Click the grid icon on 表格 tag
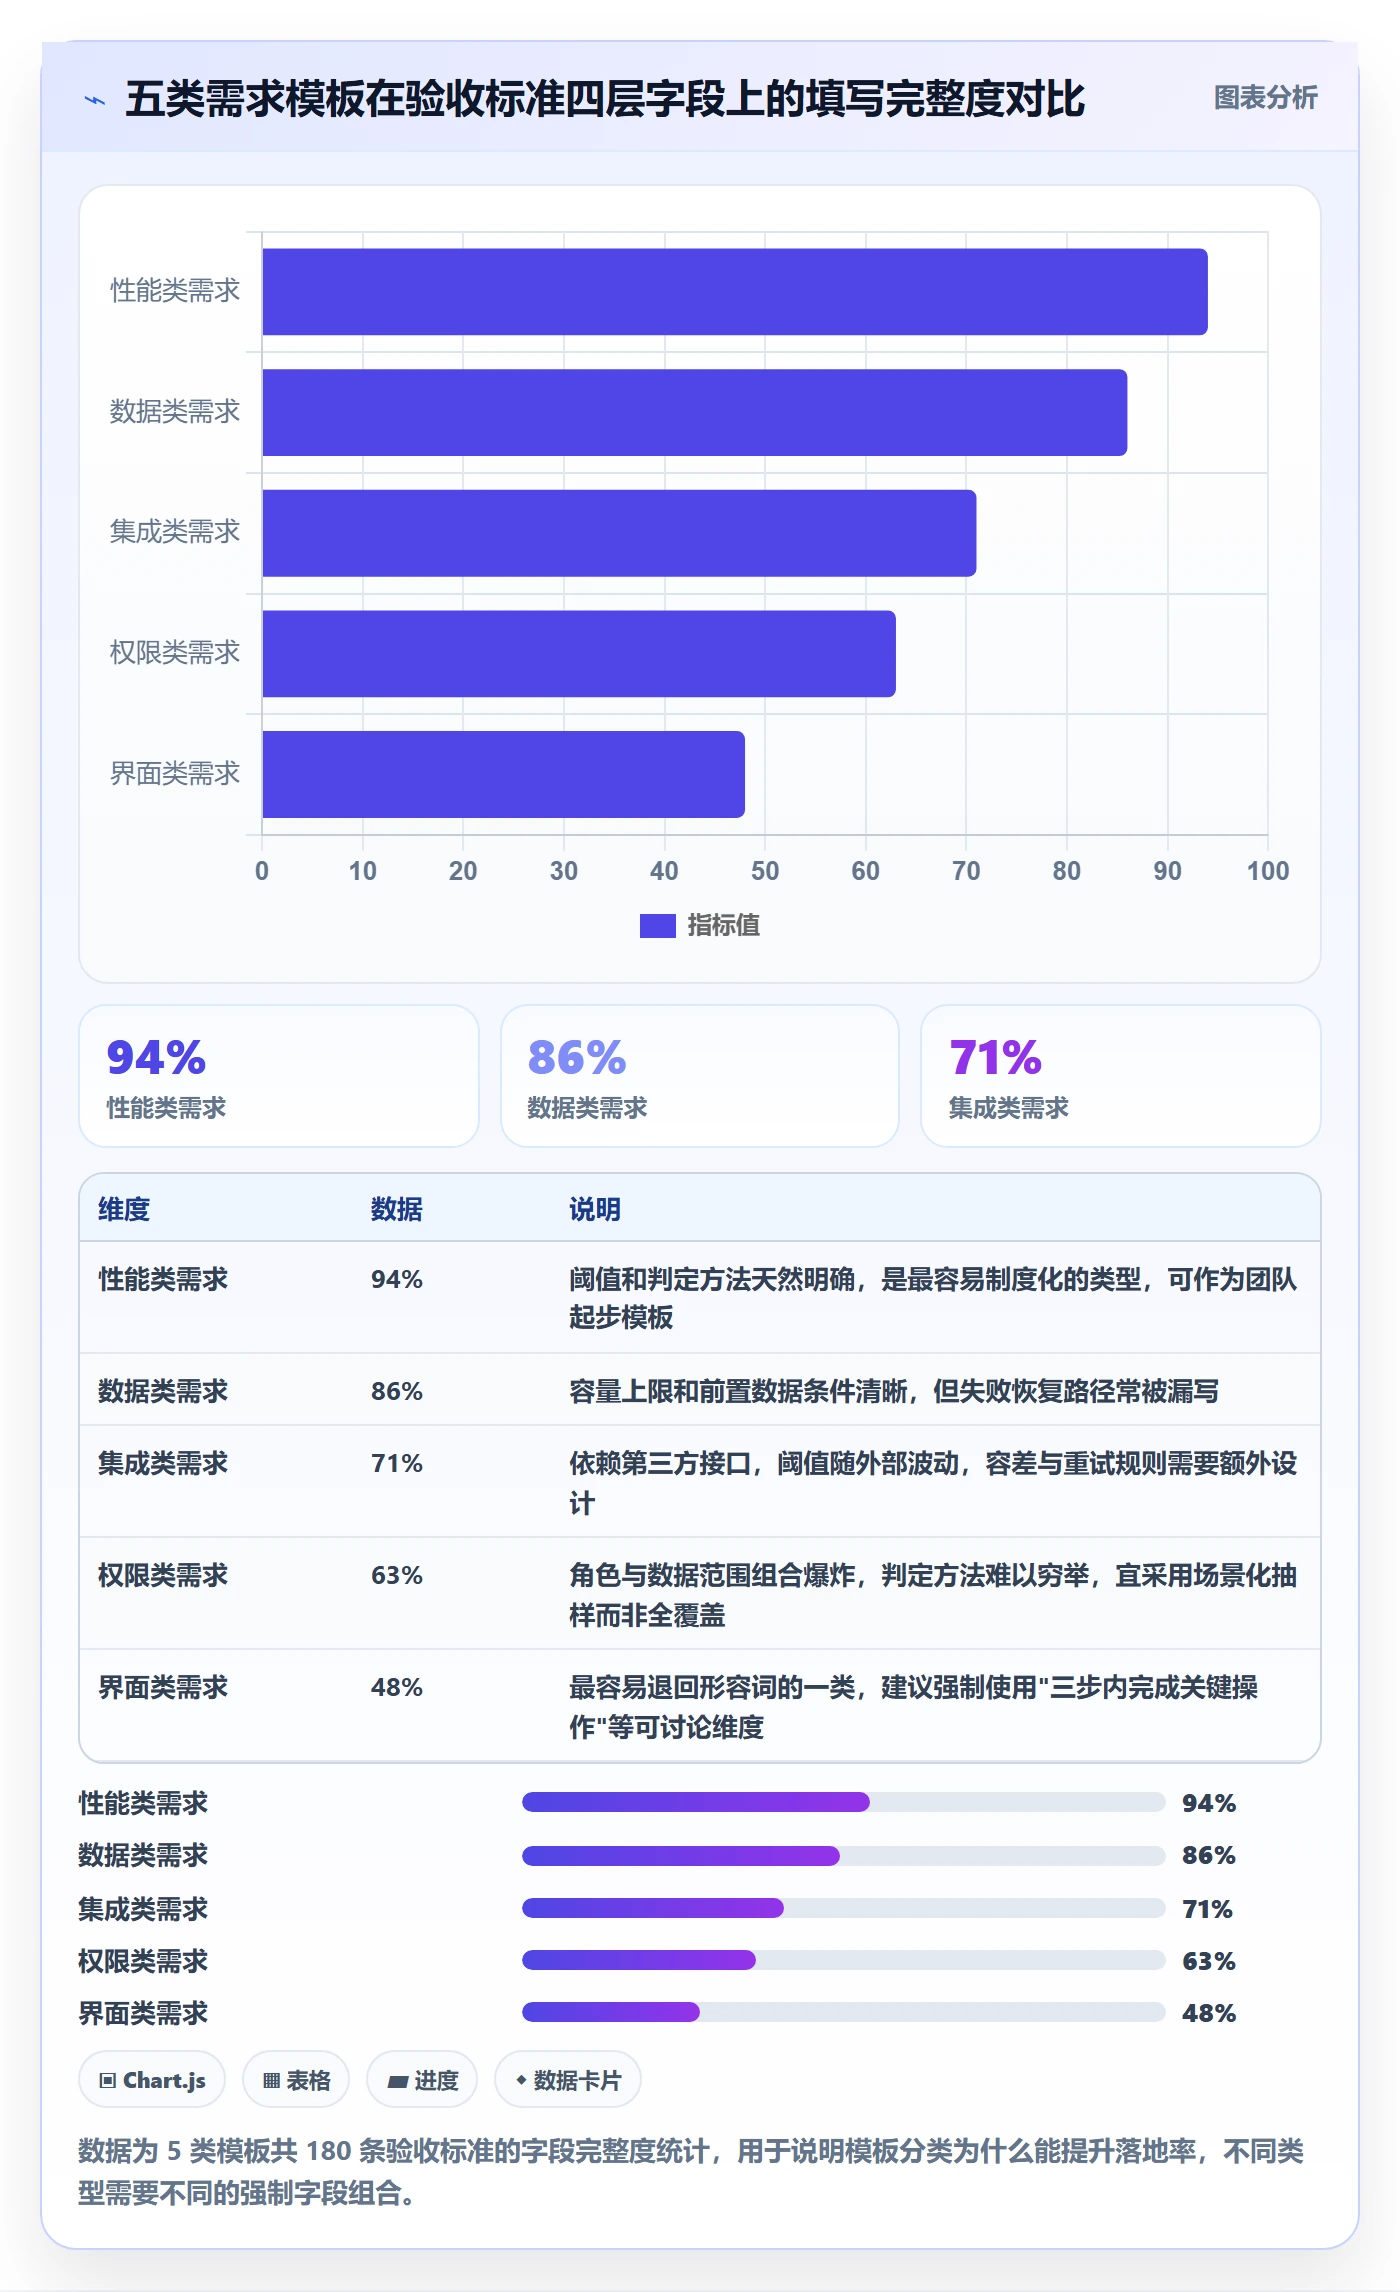The image size is (1400, 2292). [x=271, y=2081]
